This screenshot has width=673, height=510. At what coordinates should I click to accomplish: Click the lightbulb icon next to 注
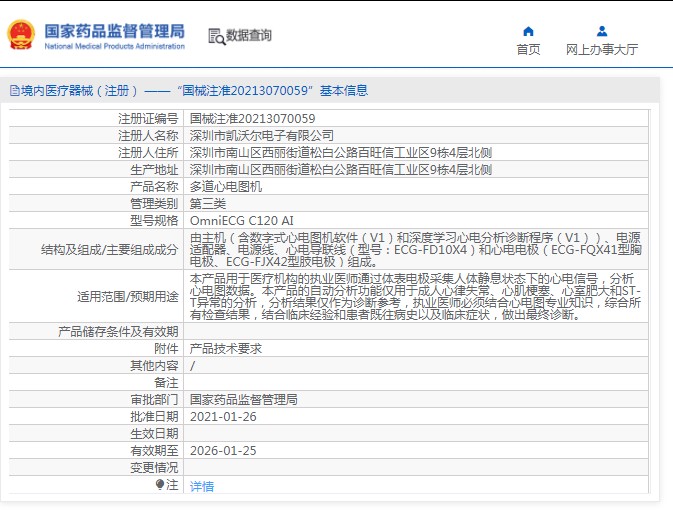pos(160,485)
